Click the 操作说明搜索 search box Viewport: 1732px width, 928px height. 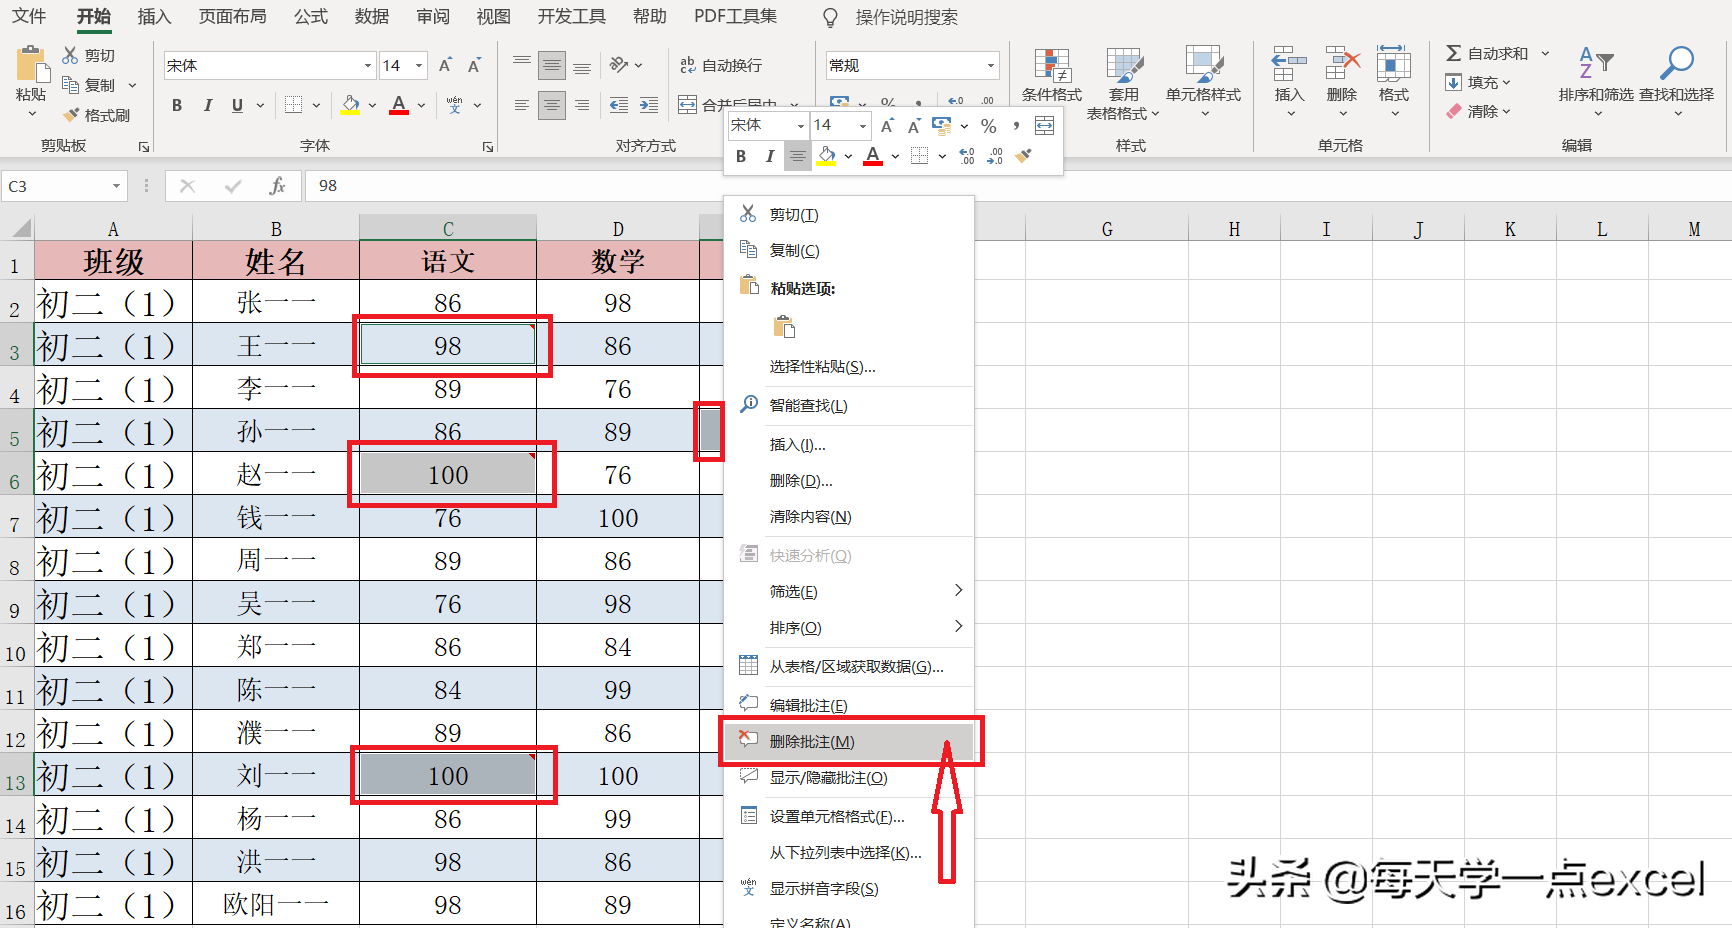tap(906, 17)
